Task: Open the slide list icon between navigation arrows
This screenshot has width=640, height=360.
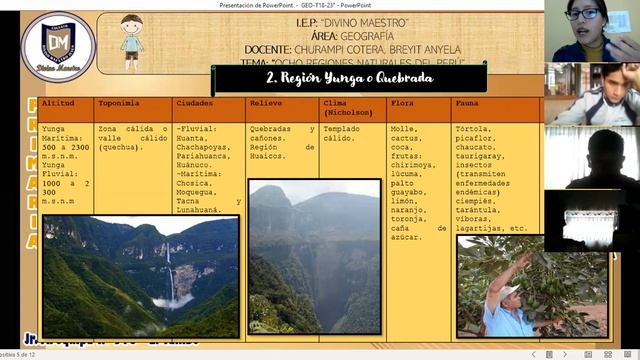Action: click(x=549, y=354)
